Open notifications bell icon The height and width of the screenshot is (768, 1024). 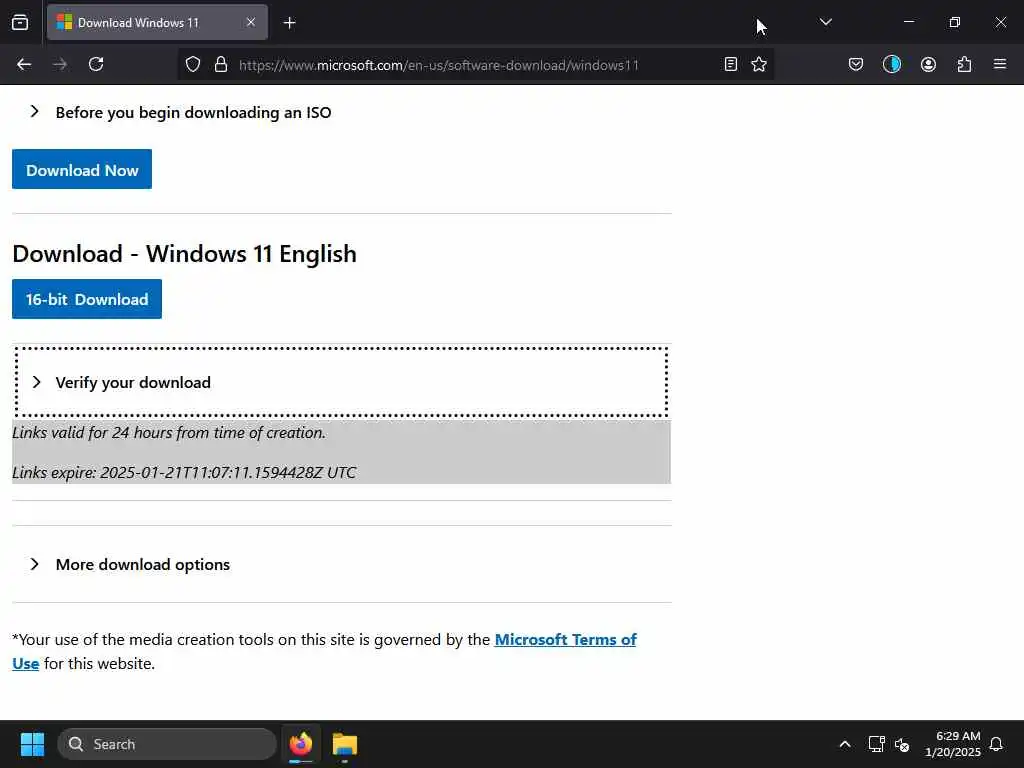996,744
